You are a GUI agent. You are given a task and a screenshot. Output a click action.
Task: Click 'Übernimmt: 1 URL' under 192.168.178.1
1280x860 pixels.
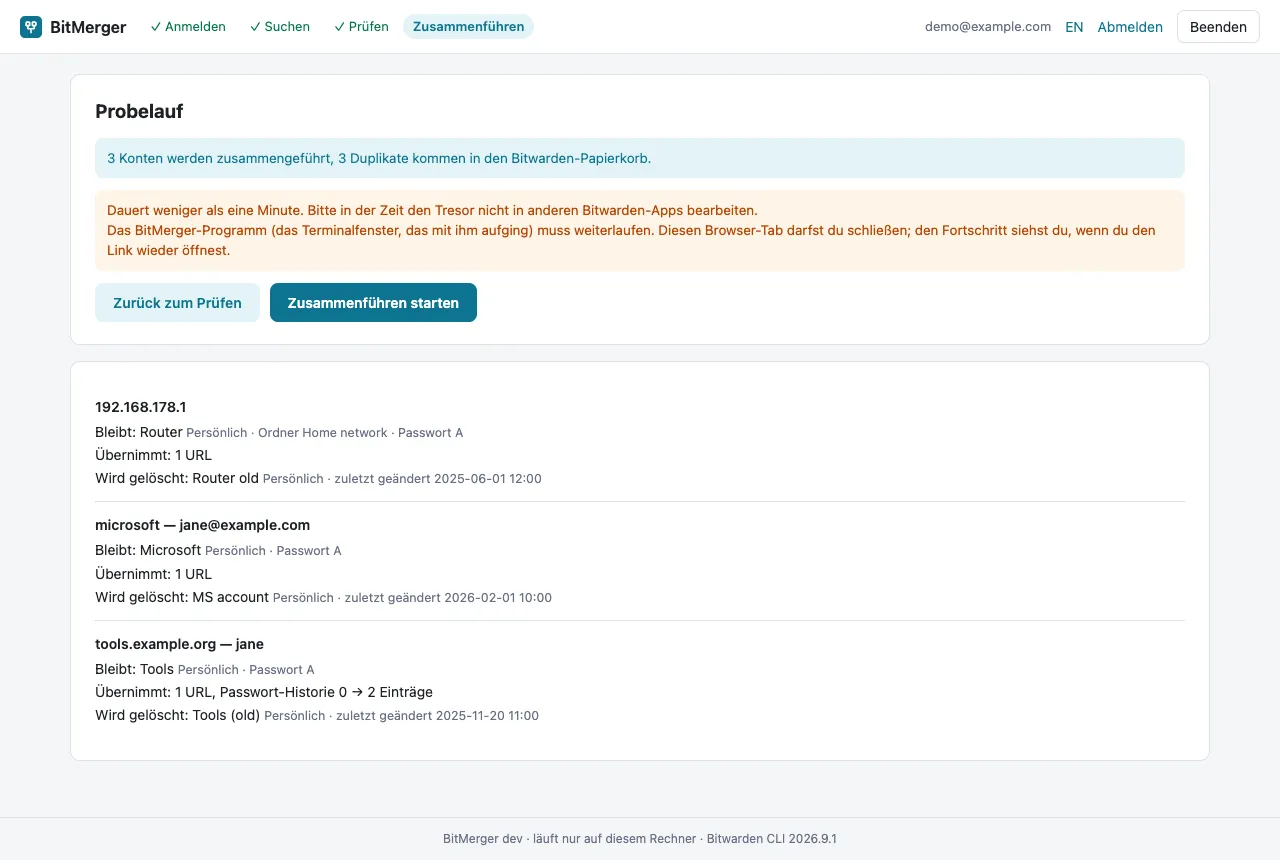[x=154, y=456]
